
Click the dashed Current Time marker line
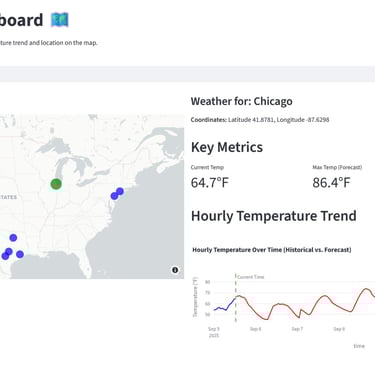click(236, 298)
